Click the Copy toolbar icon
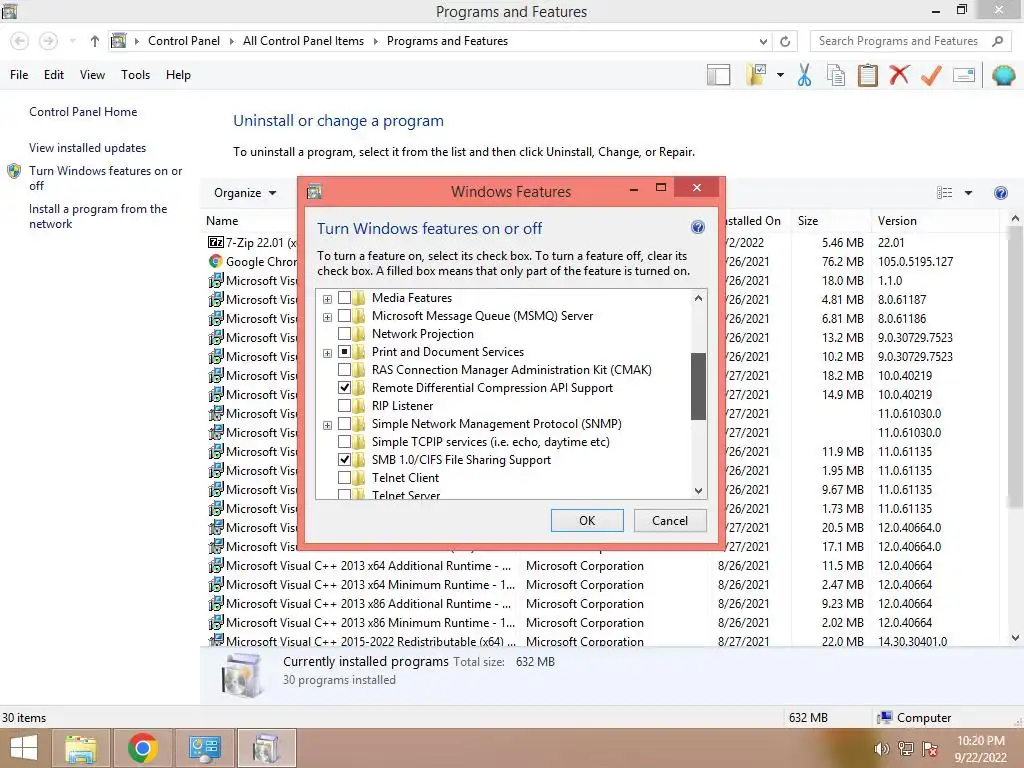Viewport: 1024px width, 768px height. 835,75
